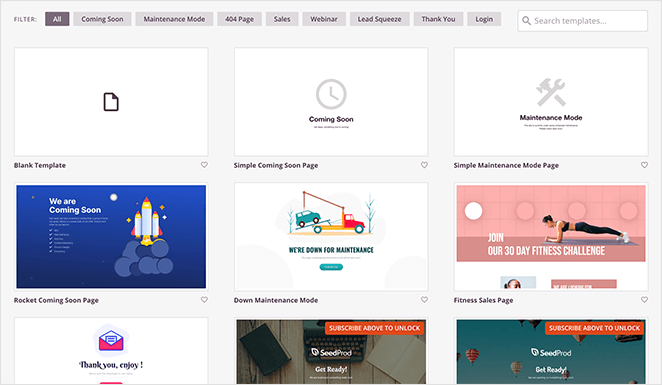Favorite Down Maintenance Mode heart icon

[424, 299]
